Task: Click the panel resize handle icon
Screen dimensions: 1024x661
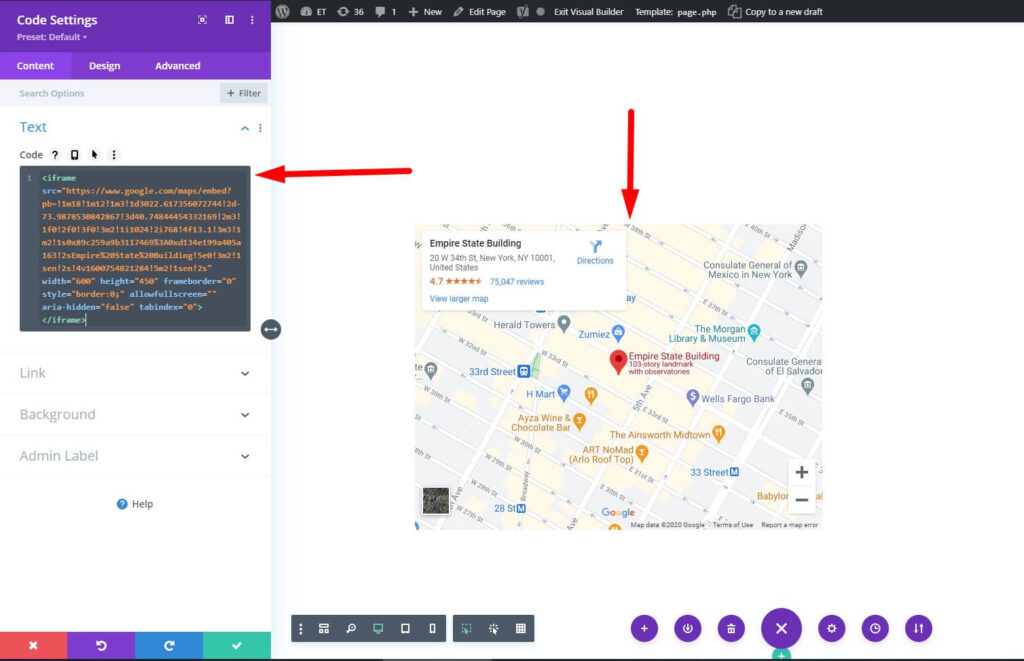Action: [x=271, y=330]
